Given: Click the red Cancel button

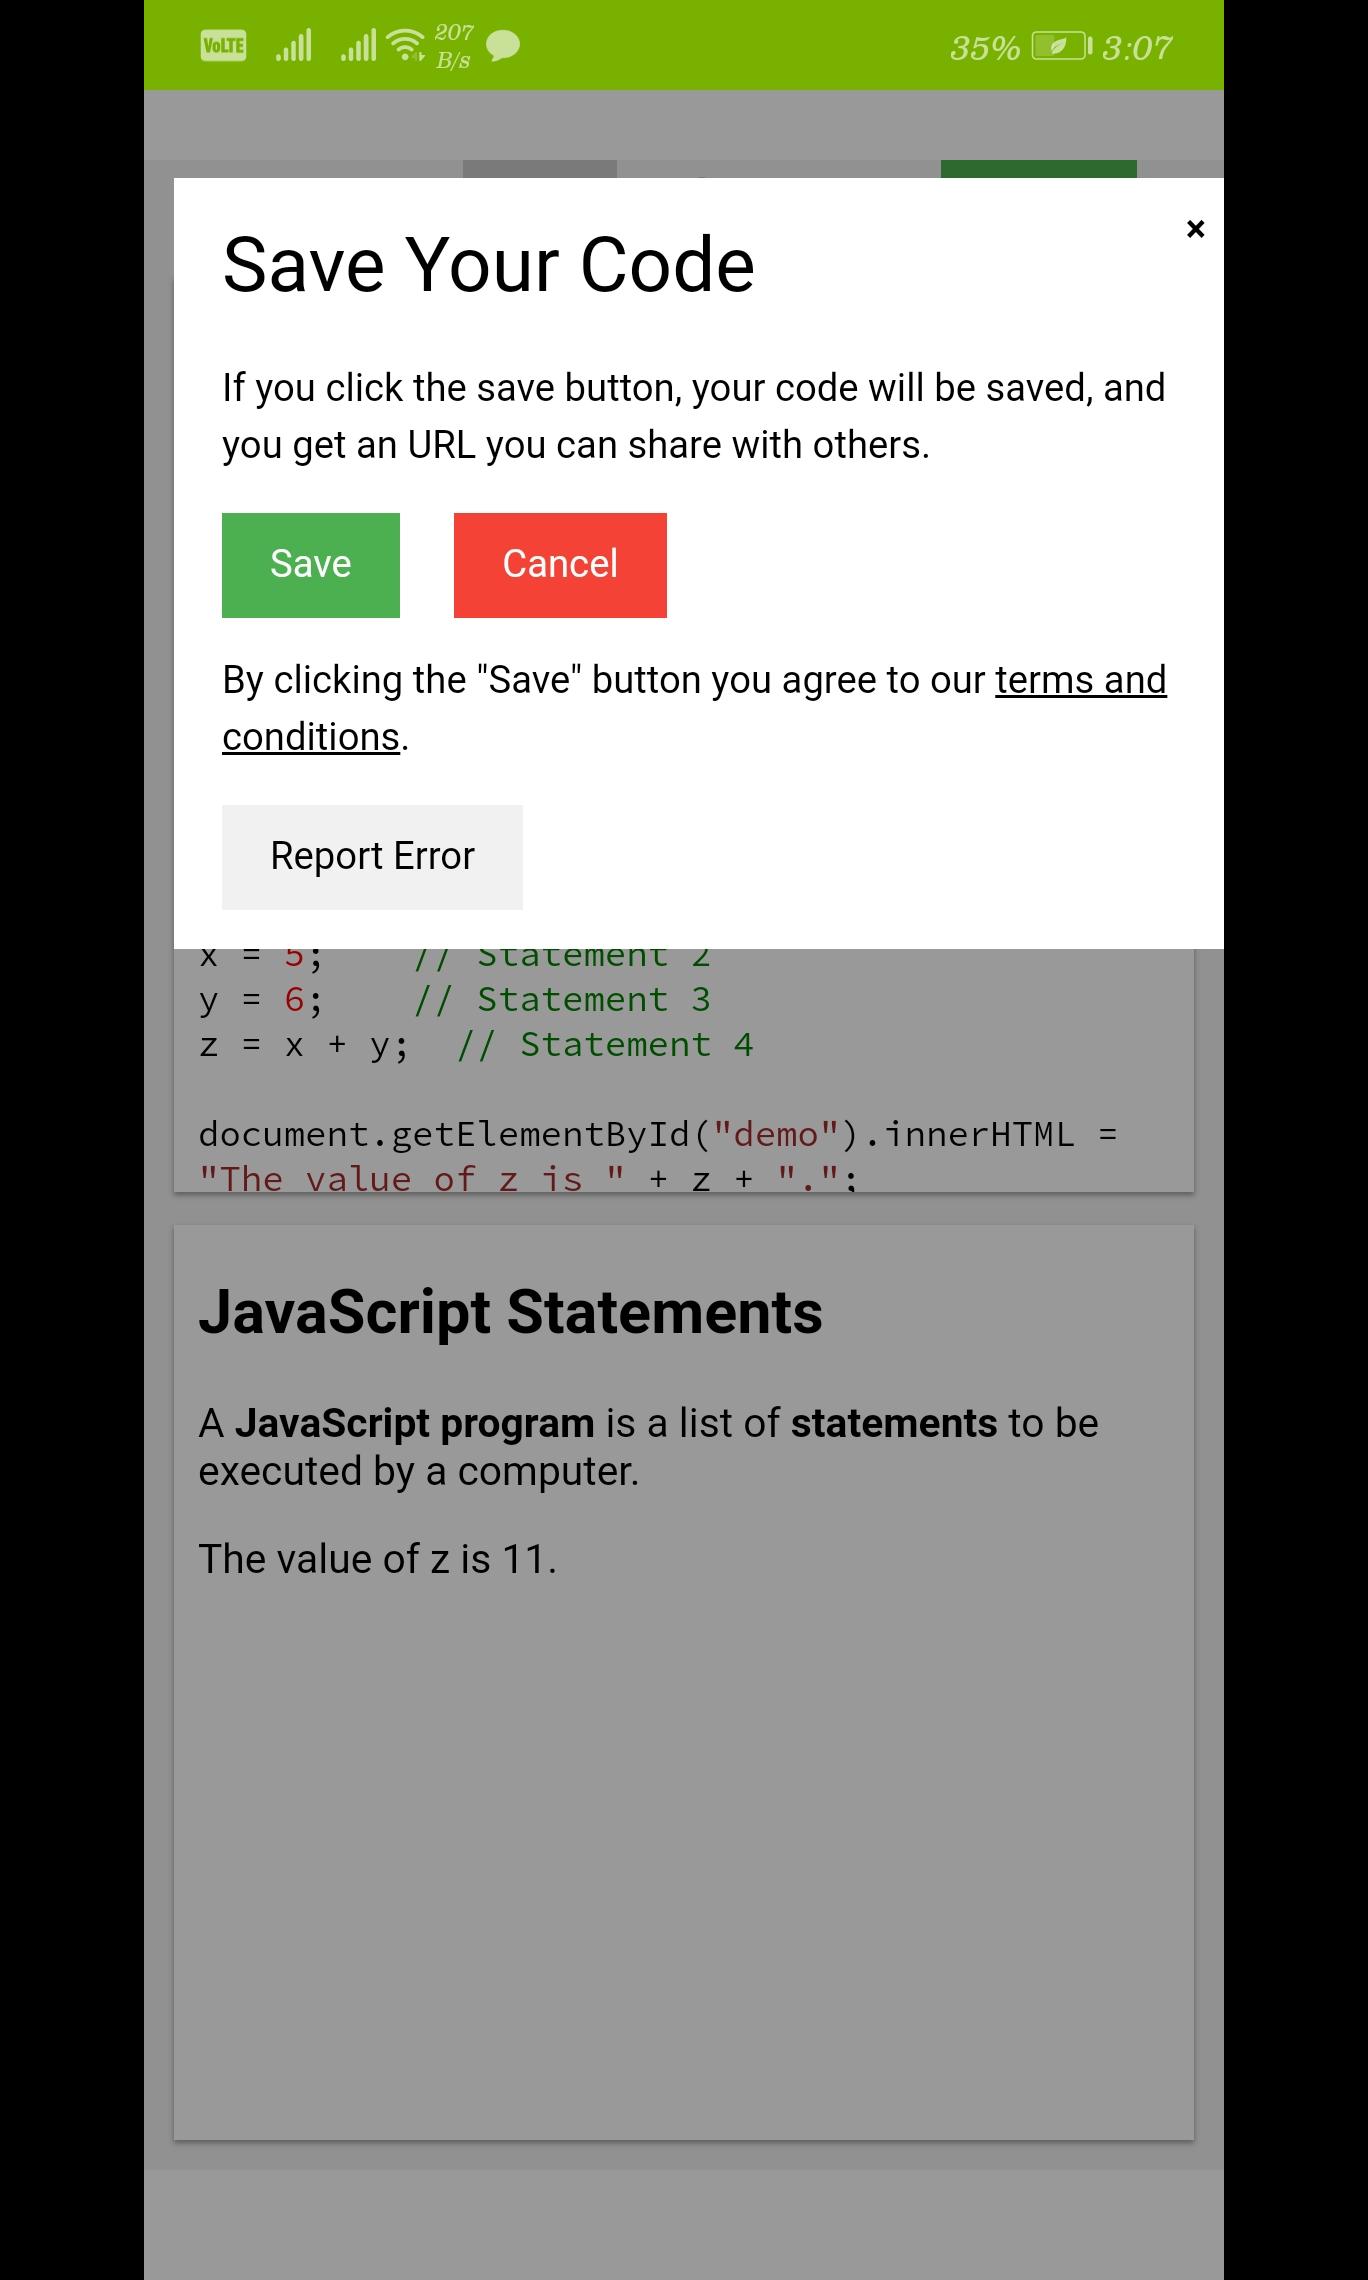Looking at the screenshot, I should pos(560,565).
